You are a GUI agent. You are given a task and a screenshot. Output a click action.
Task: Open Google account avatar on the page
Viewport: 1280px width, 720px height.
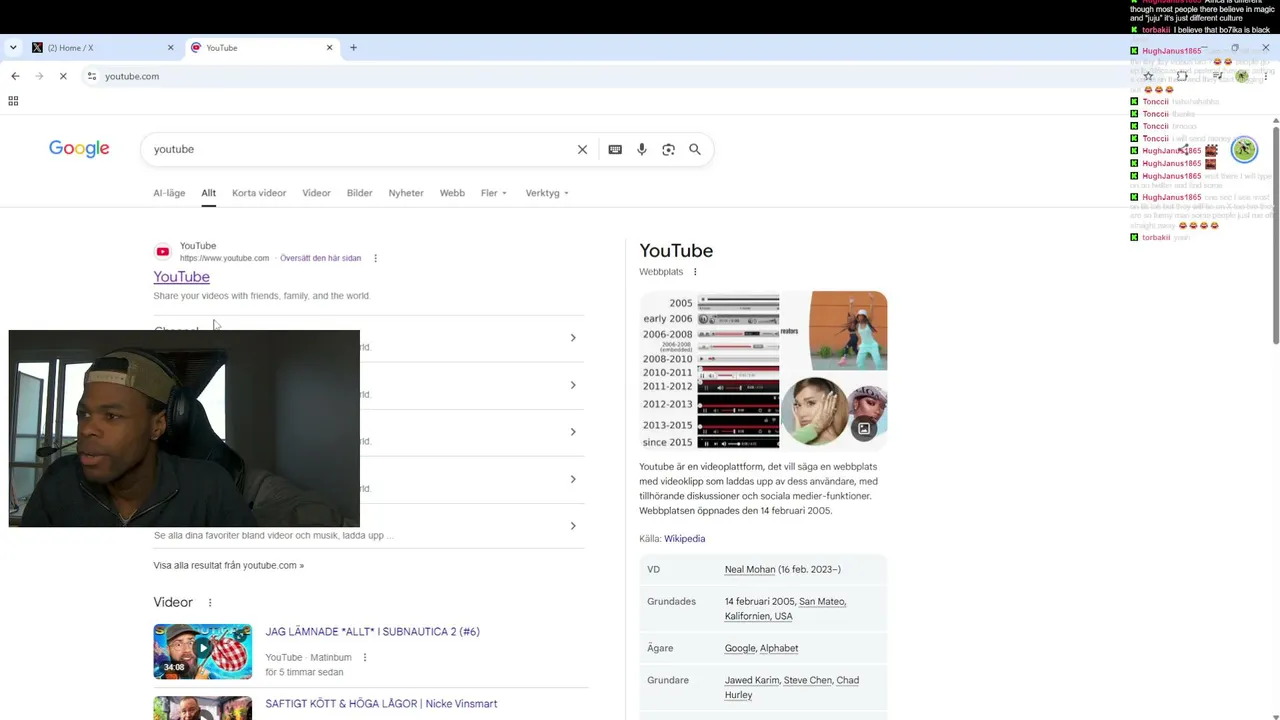tap(1244, 149)
